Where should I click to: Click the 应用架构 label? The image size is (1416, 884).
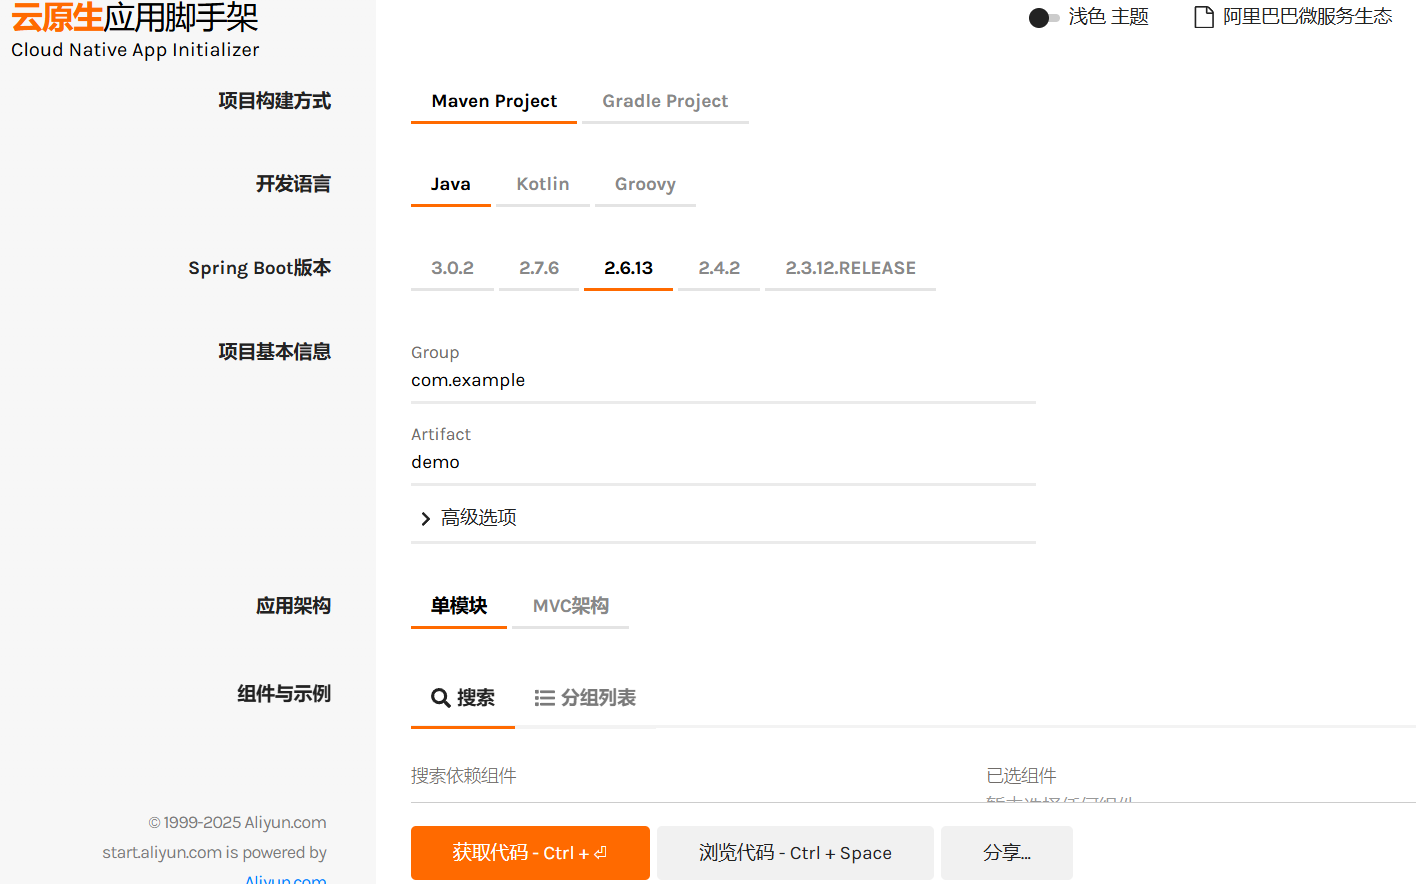pyautogui.click(x=293, y=606)
